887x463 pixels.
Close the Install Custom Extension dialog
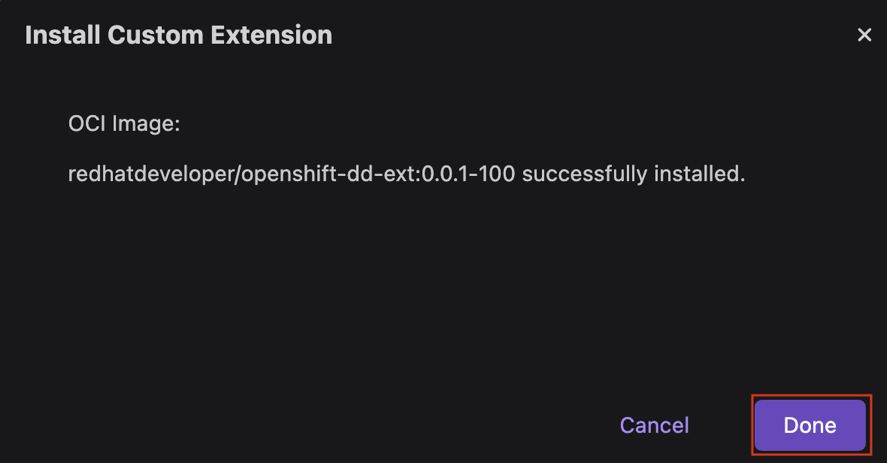(864, 35)
